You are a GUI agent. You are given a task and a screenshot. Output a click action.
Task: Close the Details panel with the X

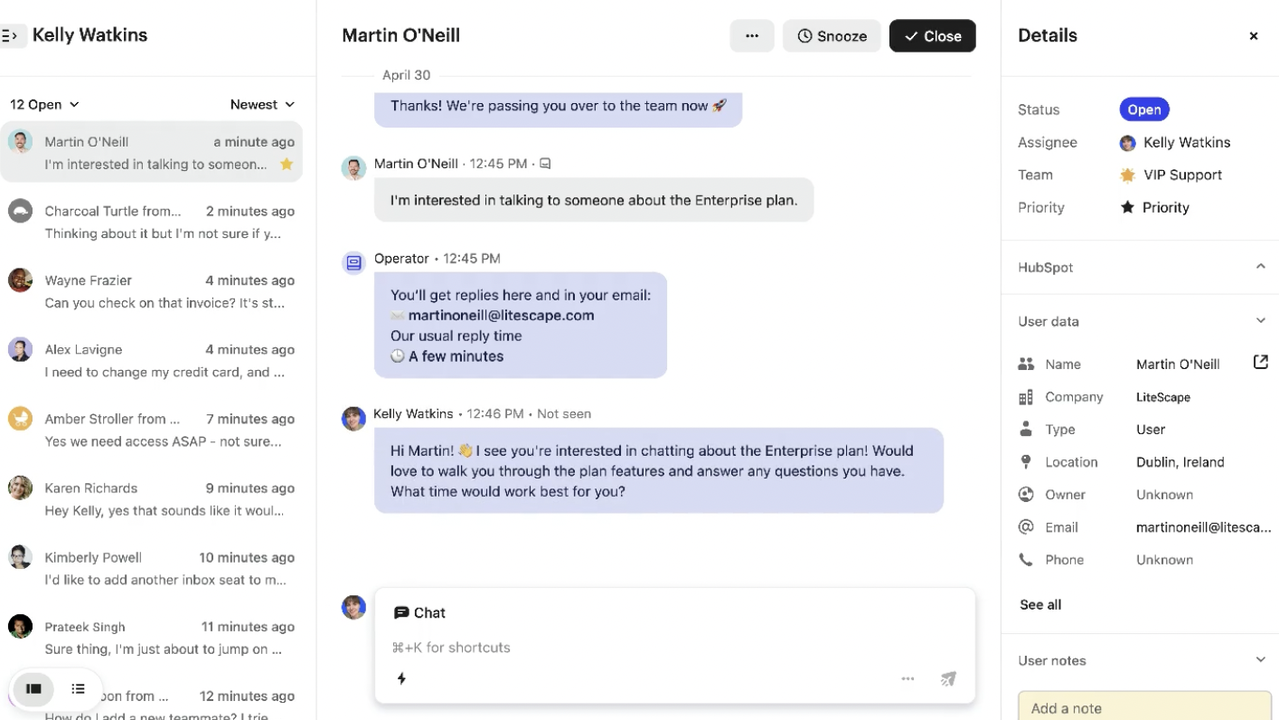pyautogui.click(x=1253, y=35)
